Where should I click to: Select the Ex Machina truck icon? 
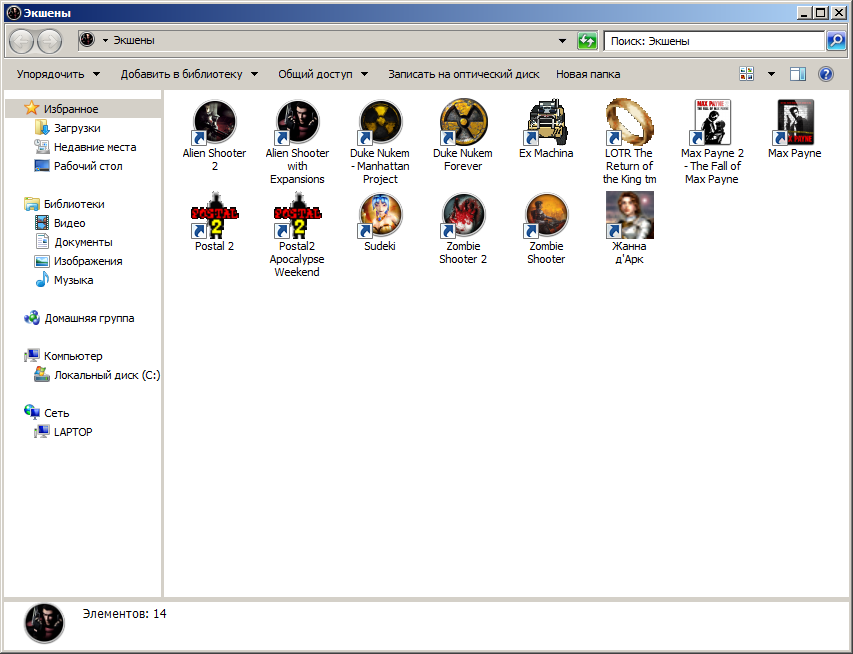[x=546, y=122]
